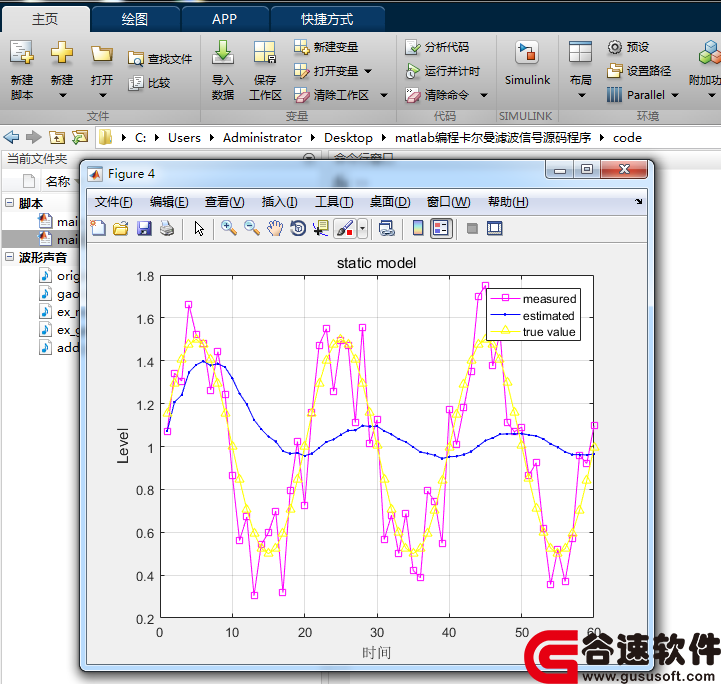Viewport: 721px width, 684px height.
Task: Click Set Path (设置路径)
Action: (639, 71)
